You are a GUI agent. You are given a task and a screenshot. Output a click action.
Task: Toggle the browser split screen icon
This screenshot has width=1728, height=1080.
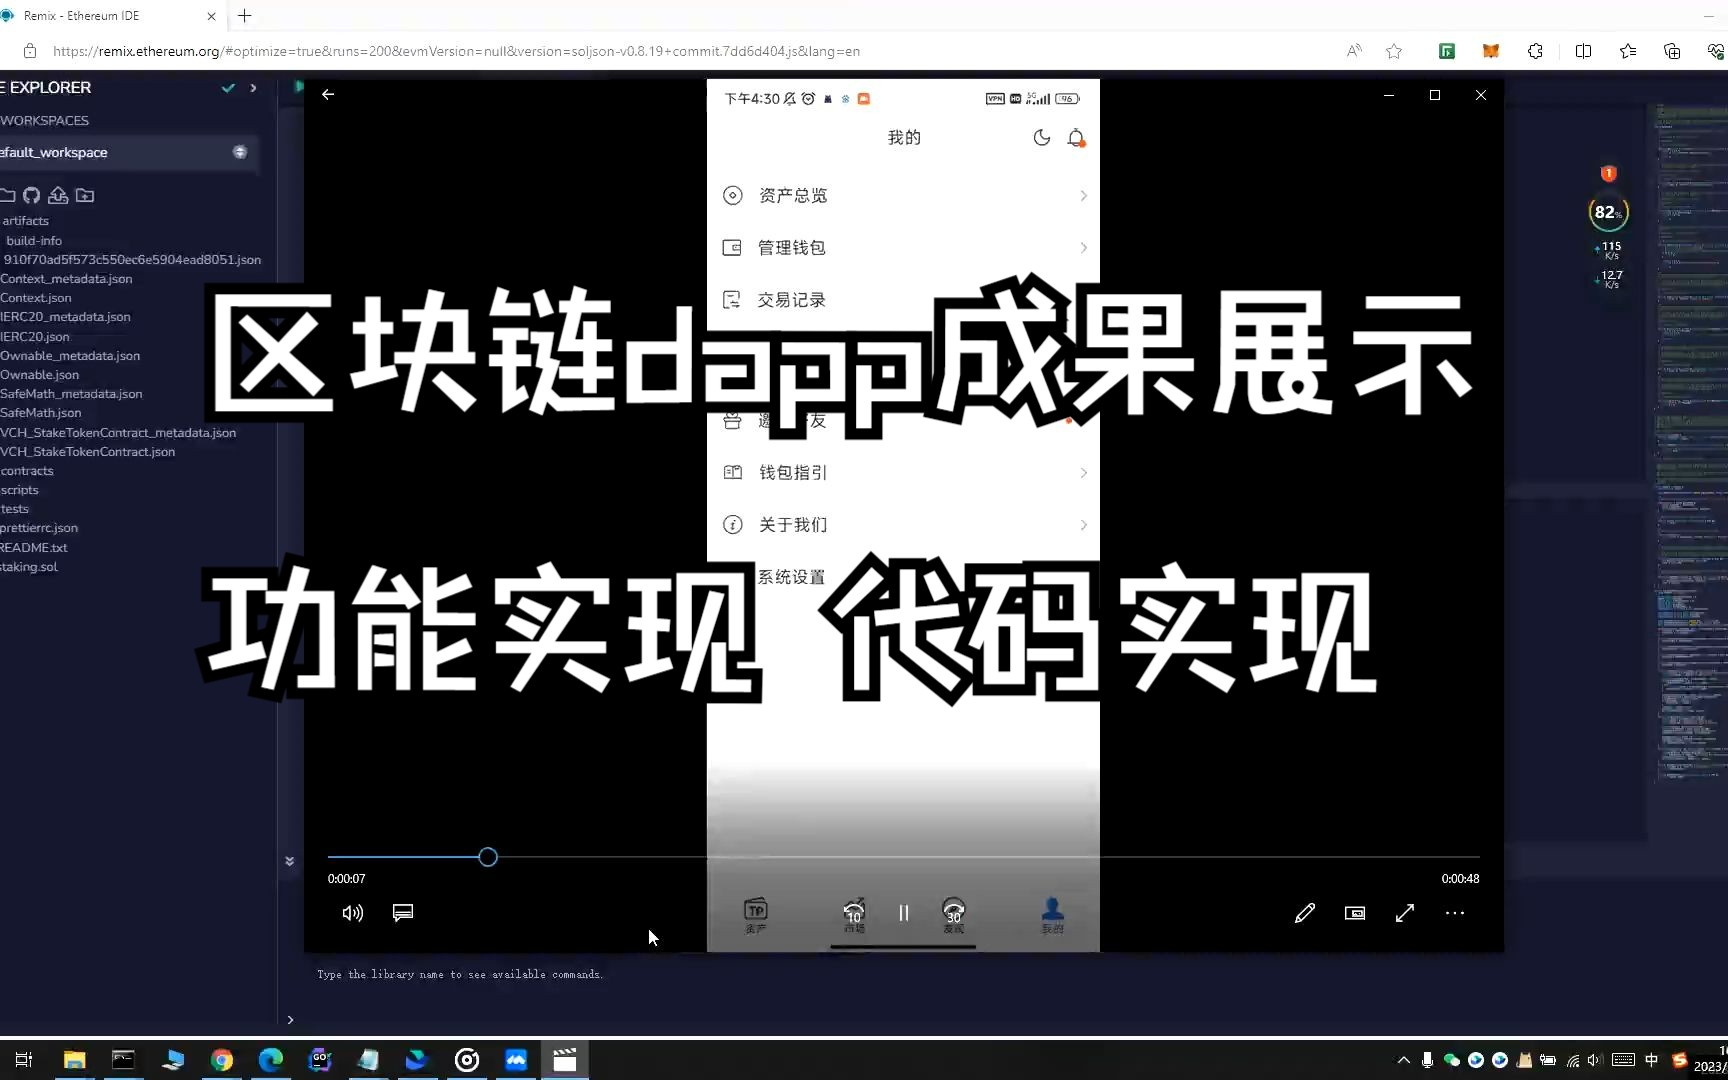(x=1583, y=51)
